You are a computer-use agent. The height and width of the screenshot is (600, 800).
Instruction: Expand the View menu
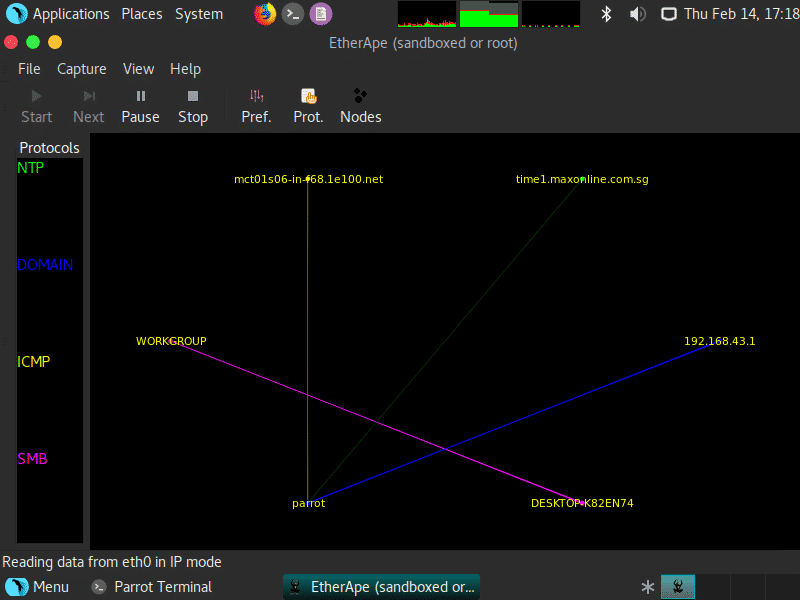point(138,69)
